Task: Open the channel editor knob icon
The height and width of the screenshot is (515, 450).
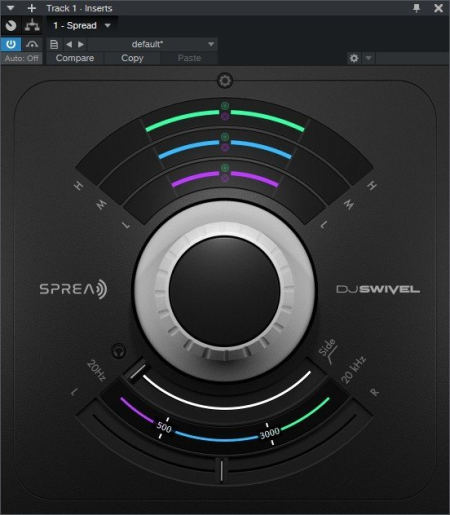Action: (x=11, y=26)
